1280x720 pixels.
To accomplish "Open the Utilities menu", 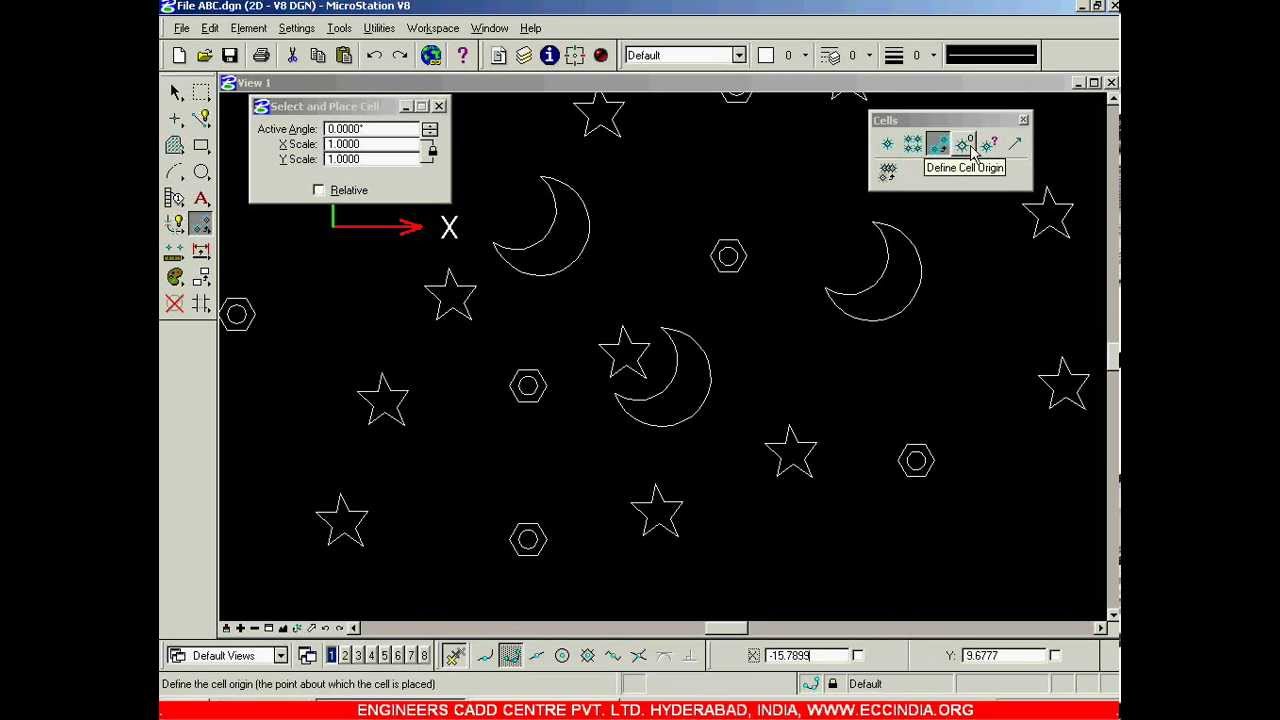I will (379, 28).
